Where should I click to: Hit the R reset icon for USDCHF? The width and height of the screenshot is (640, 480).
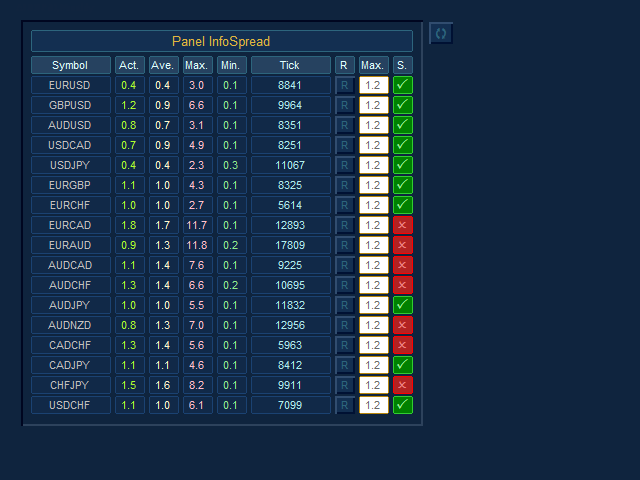point(345,405)
